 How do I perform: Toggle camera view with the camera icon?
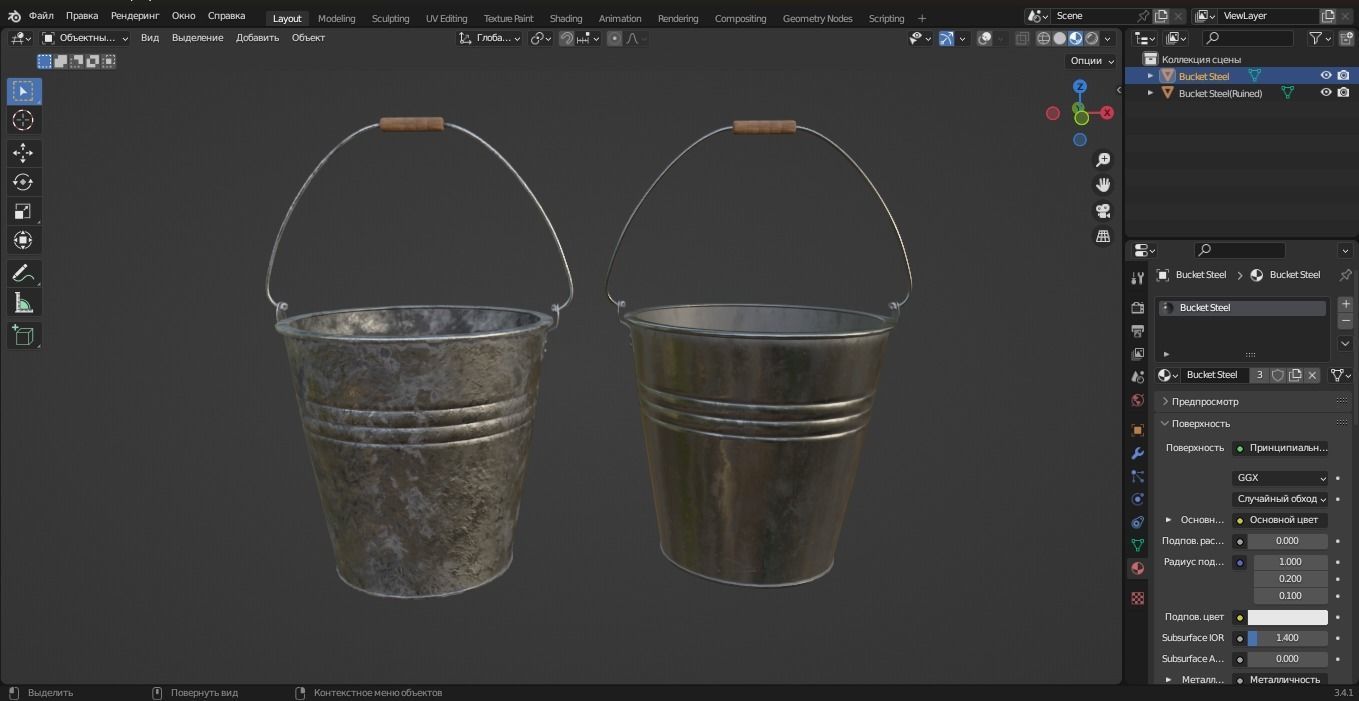[x=1103, y=211]
